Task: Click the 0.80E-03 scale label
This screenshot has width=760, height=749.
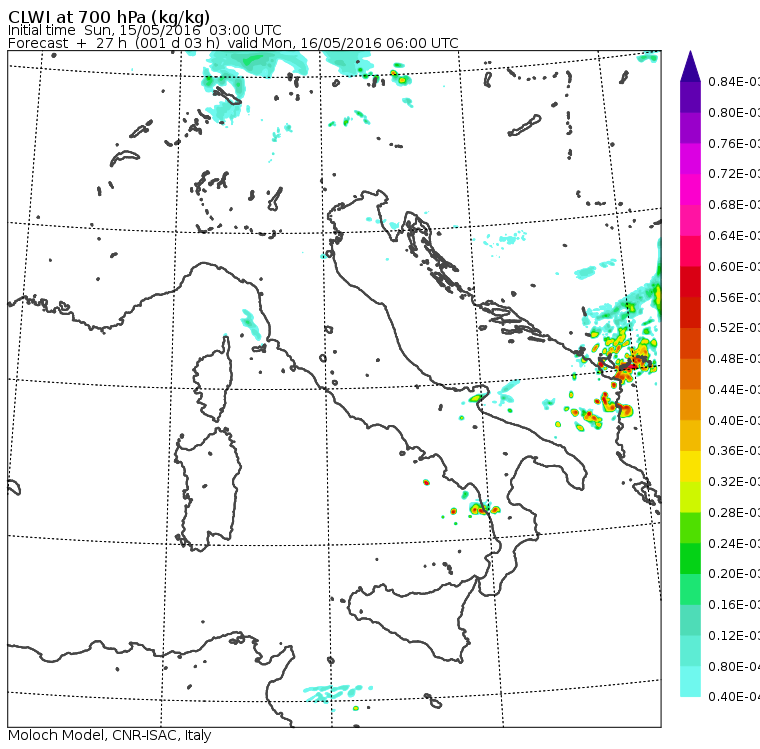Action: coord(734,112)
